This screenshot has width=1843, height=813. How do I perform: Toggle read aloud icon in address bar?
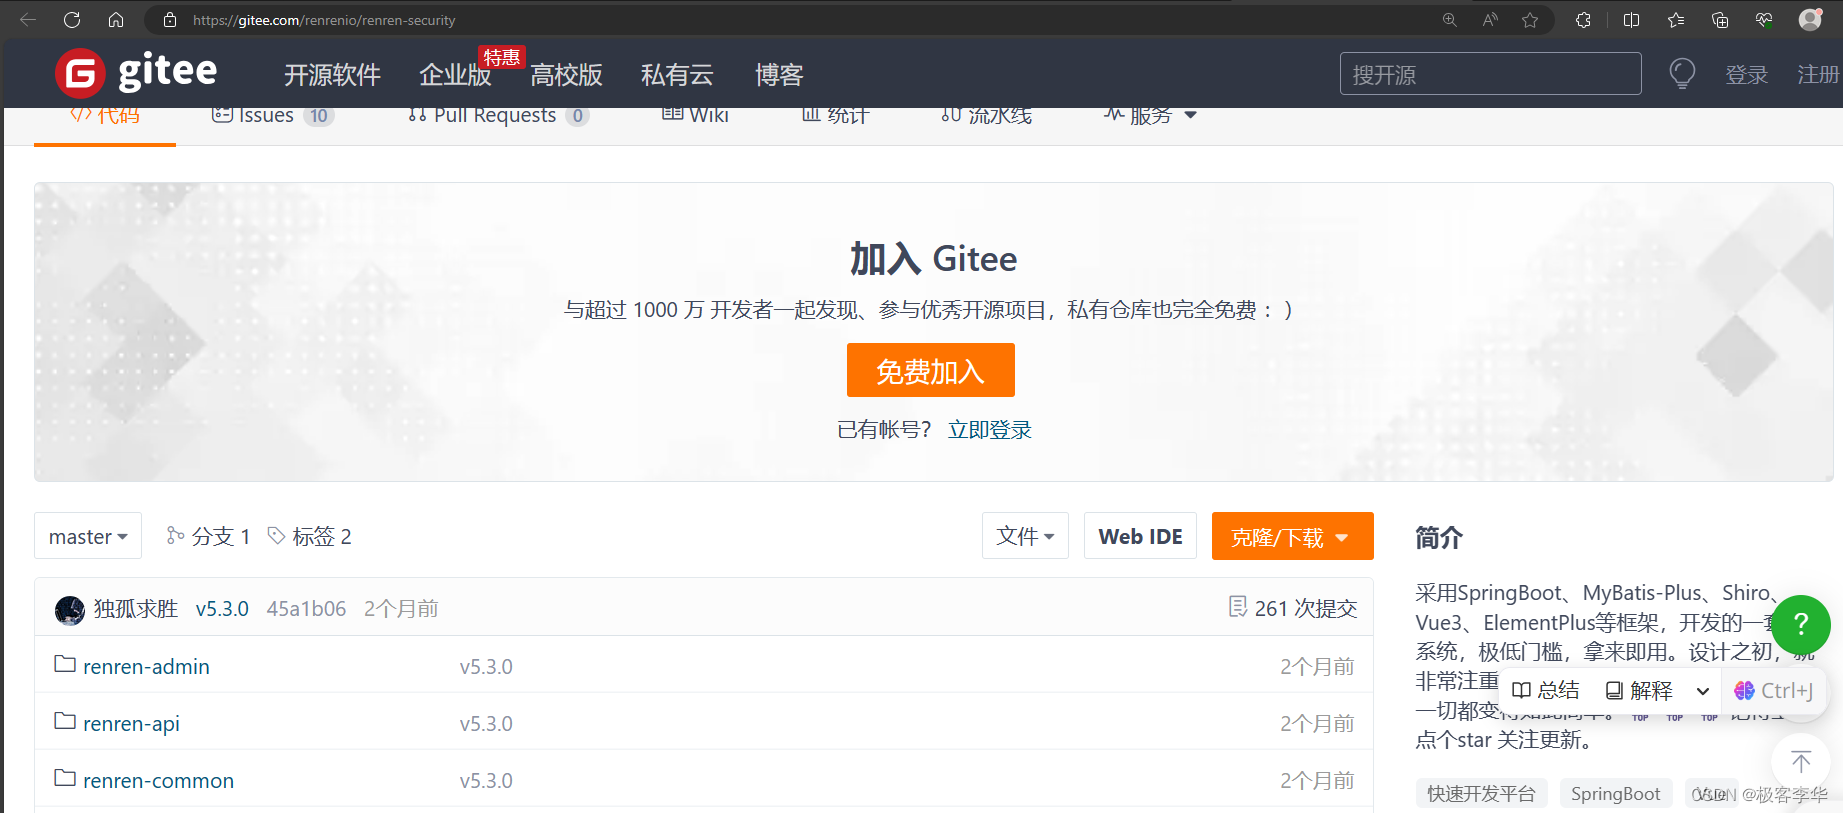click(x=1490, y=20)
